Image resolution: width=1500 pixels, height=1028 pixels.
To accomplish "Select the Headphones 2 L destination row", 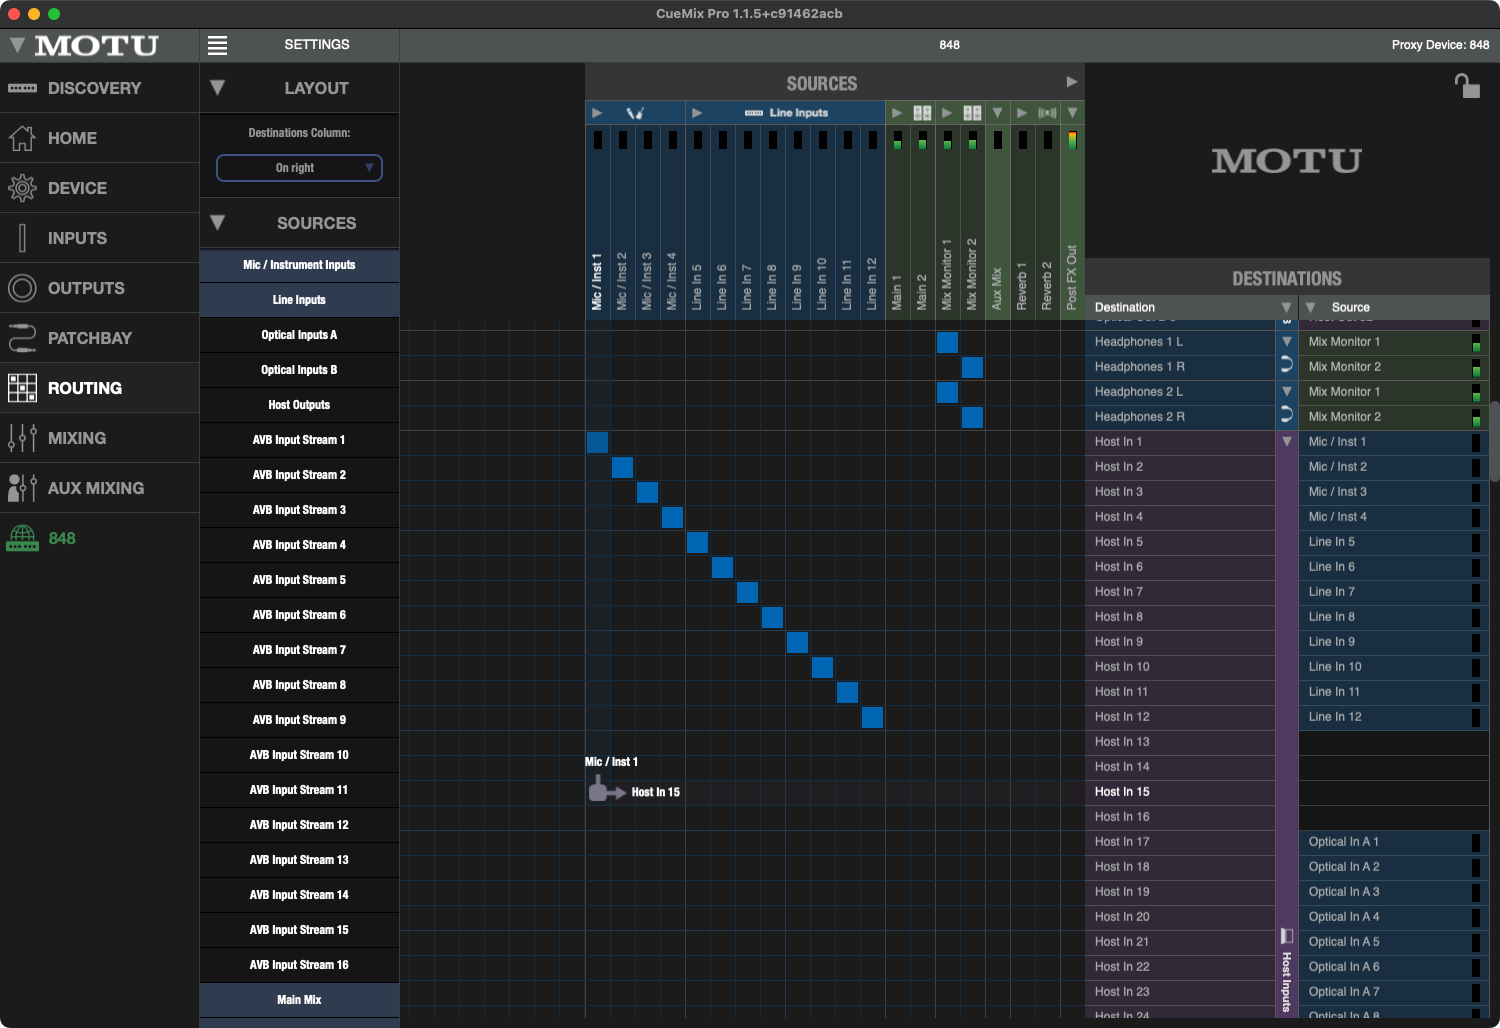I will click(1180, 392).
